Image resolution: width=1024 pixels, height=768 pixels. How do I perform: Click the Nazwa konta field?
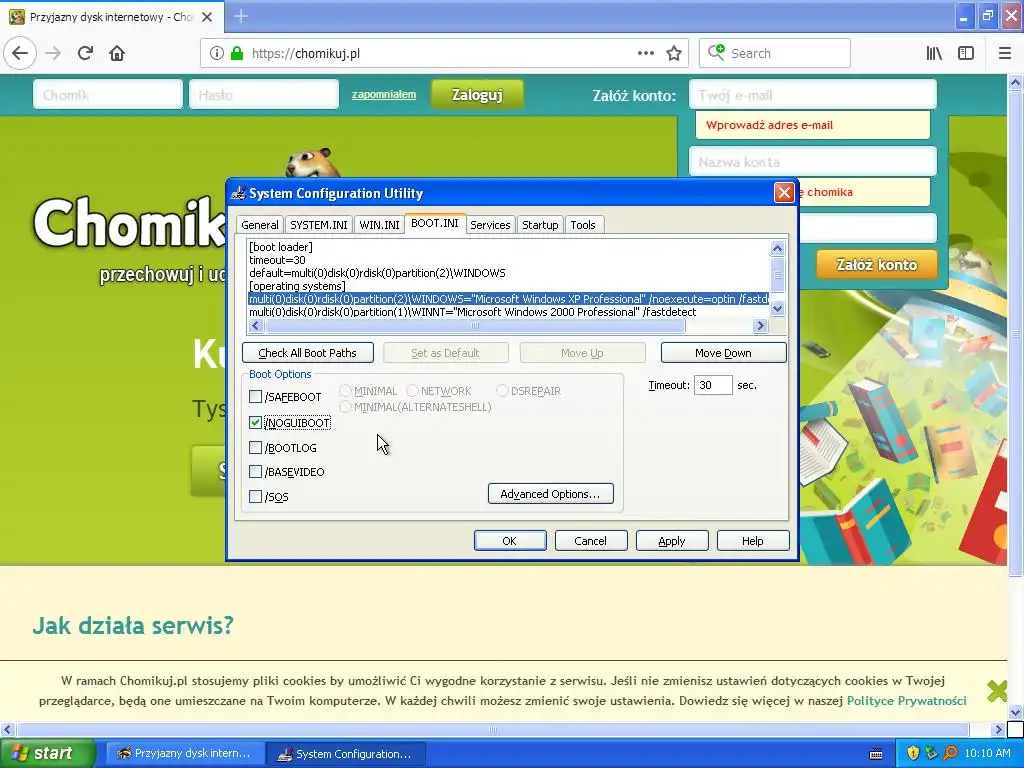tap(812, 161)
